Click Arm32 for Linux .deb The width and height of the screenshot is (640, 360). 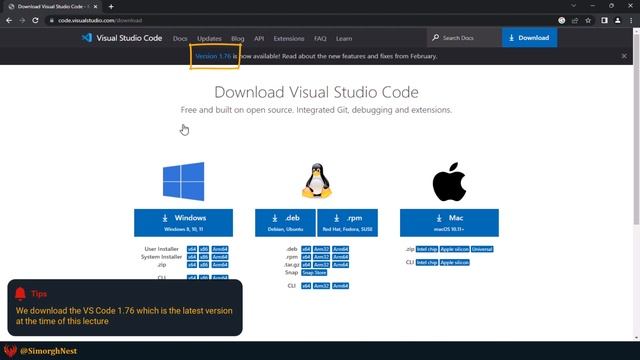click(x=321, y=249)
